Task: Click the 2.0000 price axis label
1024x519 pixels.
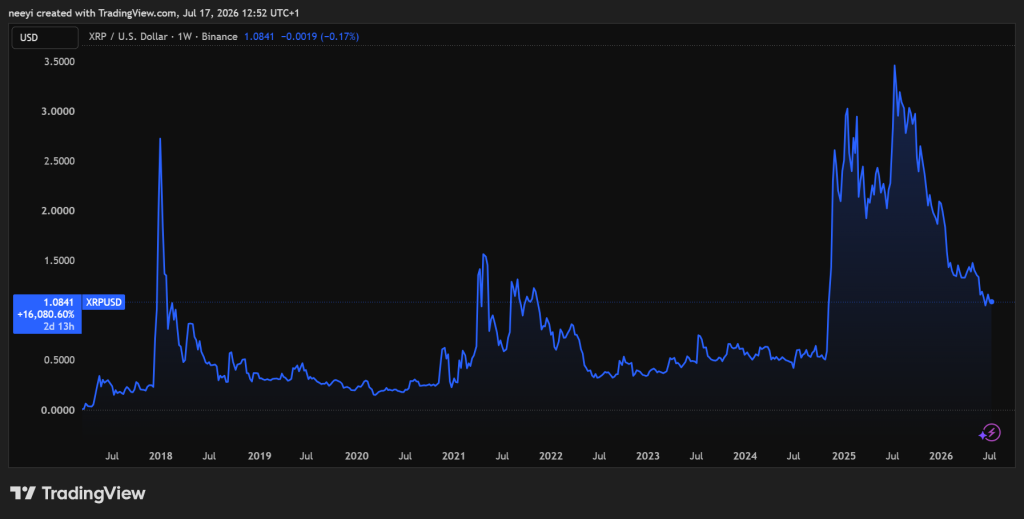Action: (x=59, y=211)
